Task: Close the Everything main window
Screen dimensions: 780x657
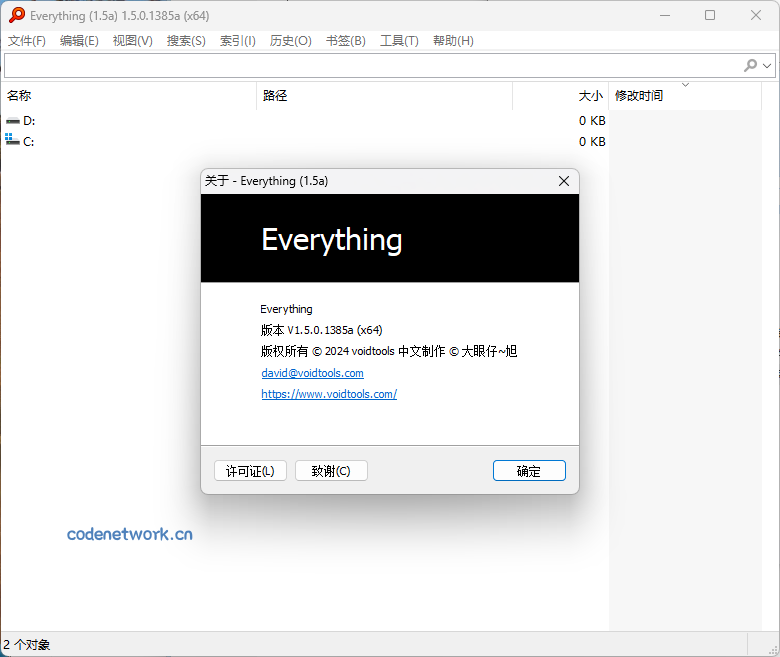Action: [756, 15]
